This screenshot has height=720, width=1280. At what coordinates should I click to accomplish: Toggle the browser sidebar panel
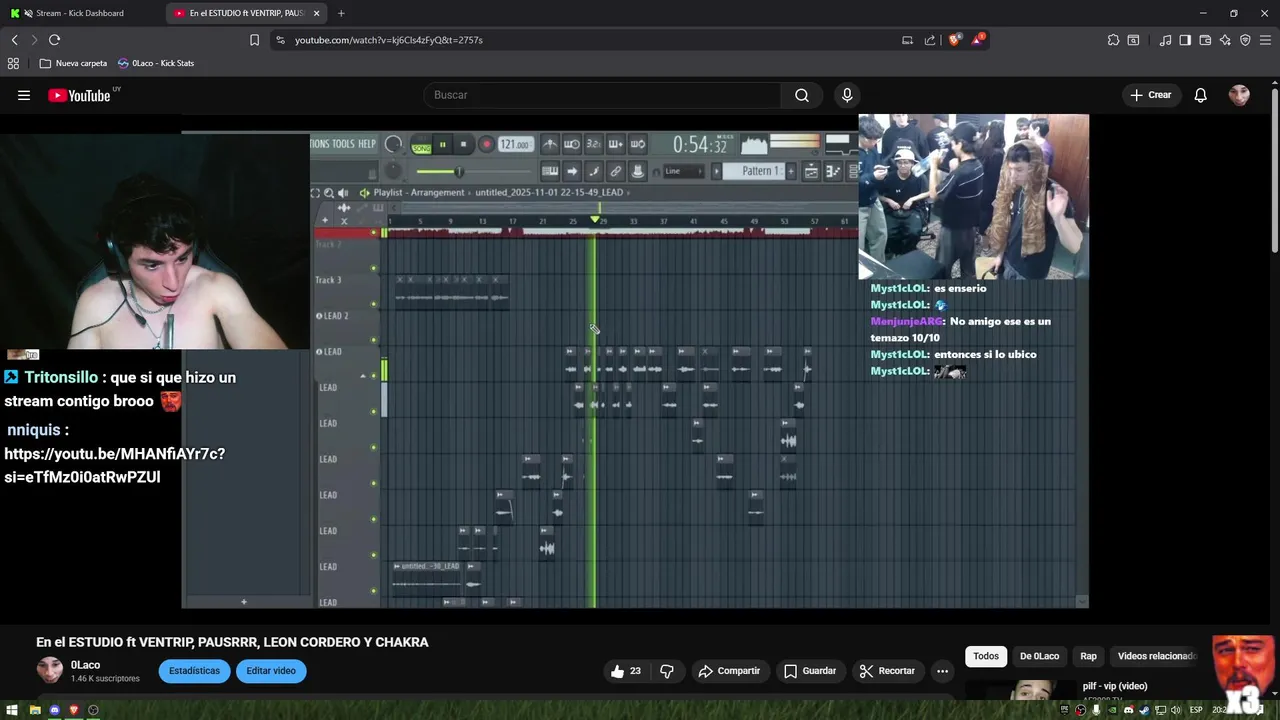click(x=1185, y=40)
